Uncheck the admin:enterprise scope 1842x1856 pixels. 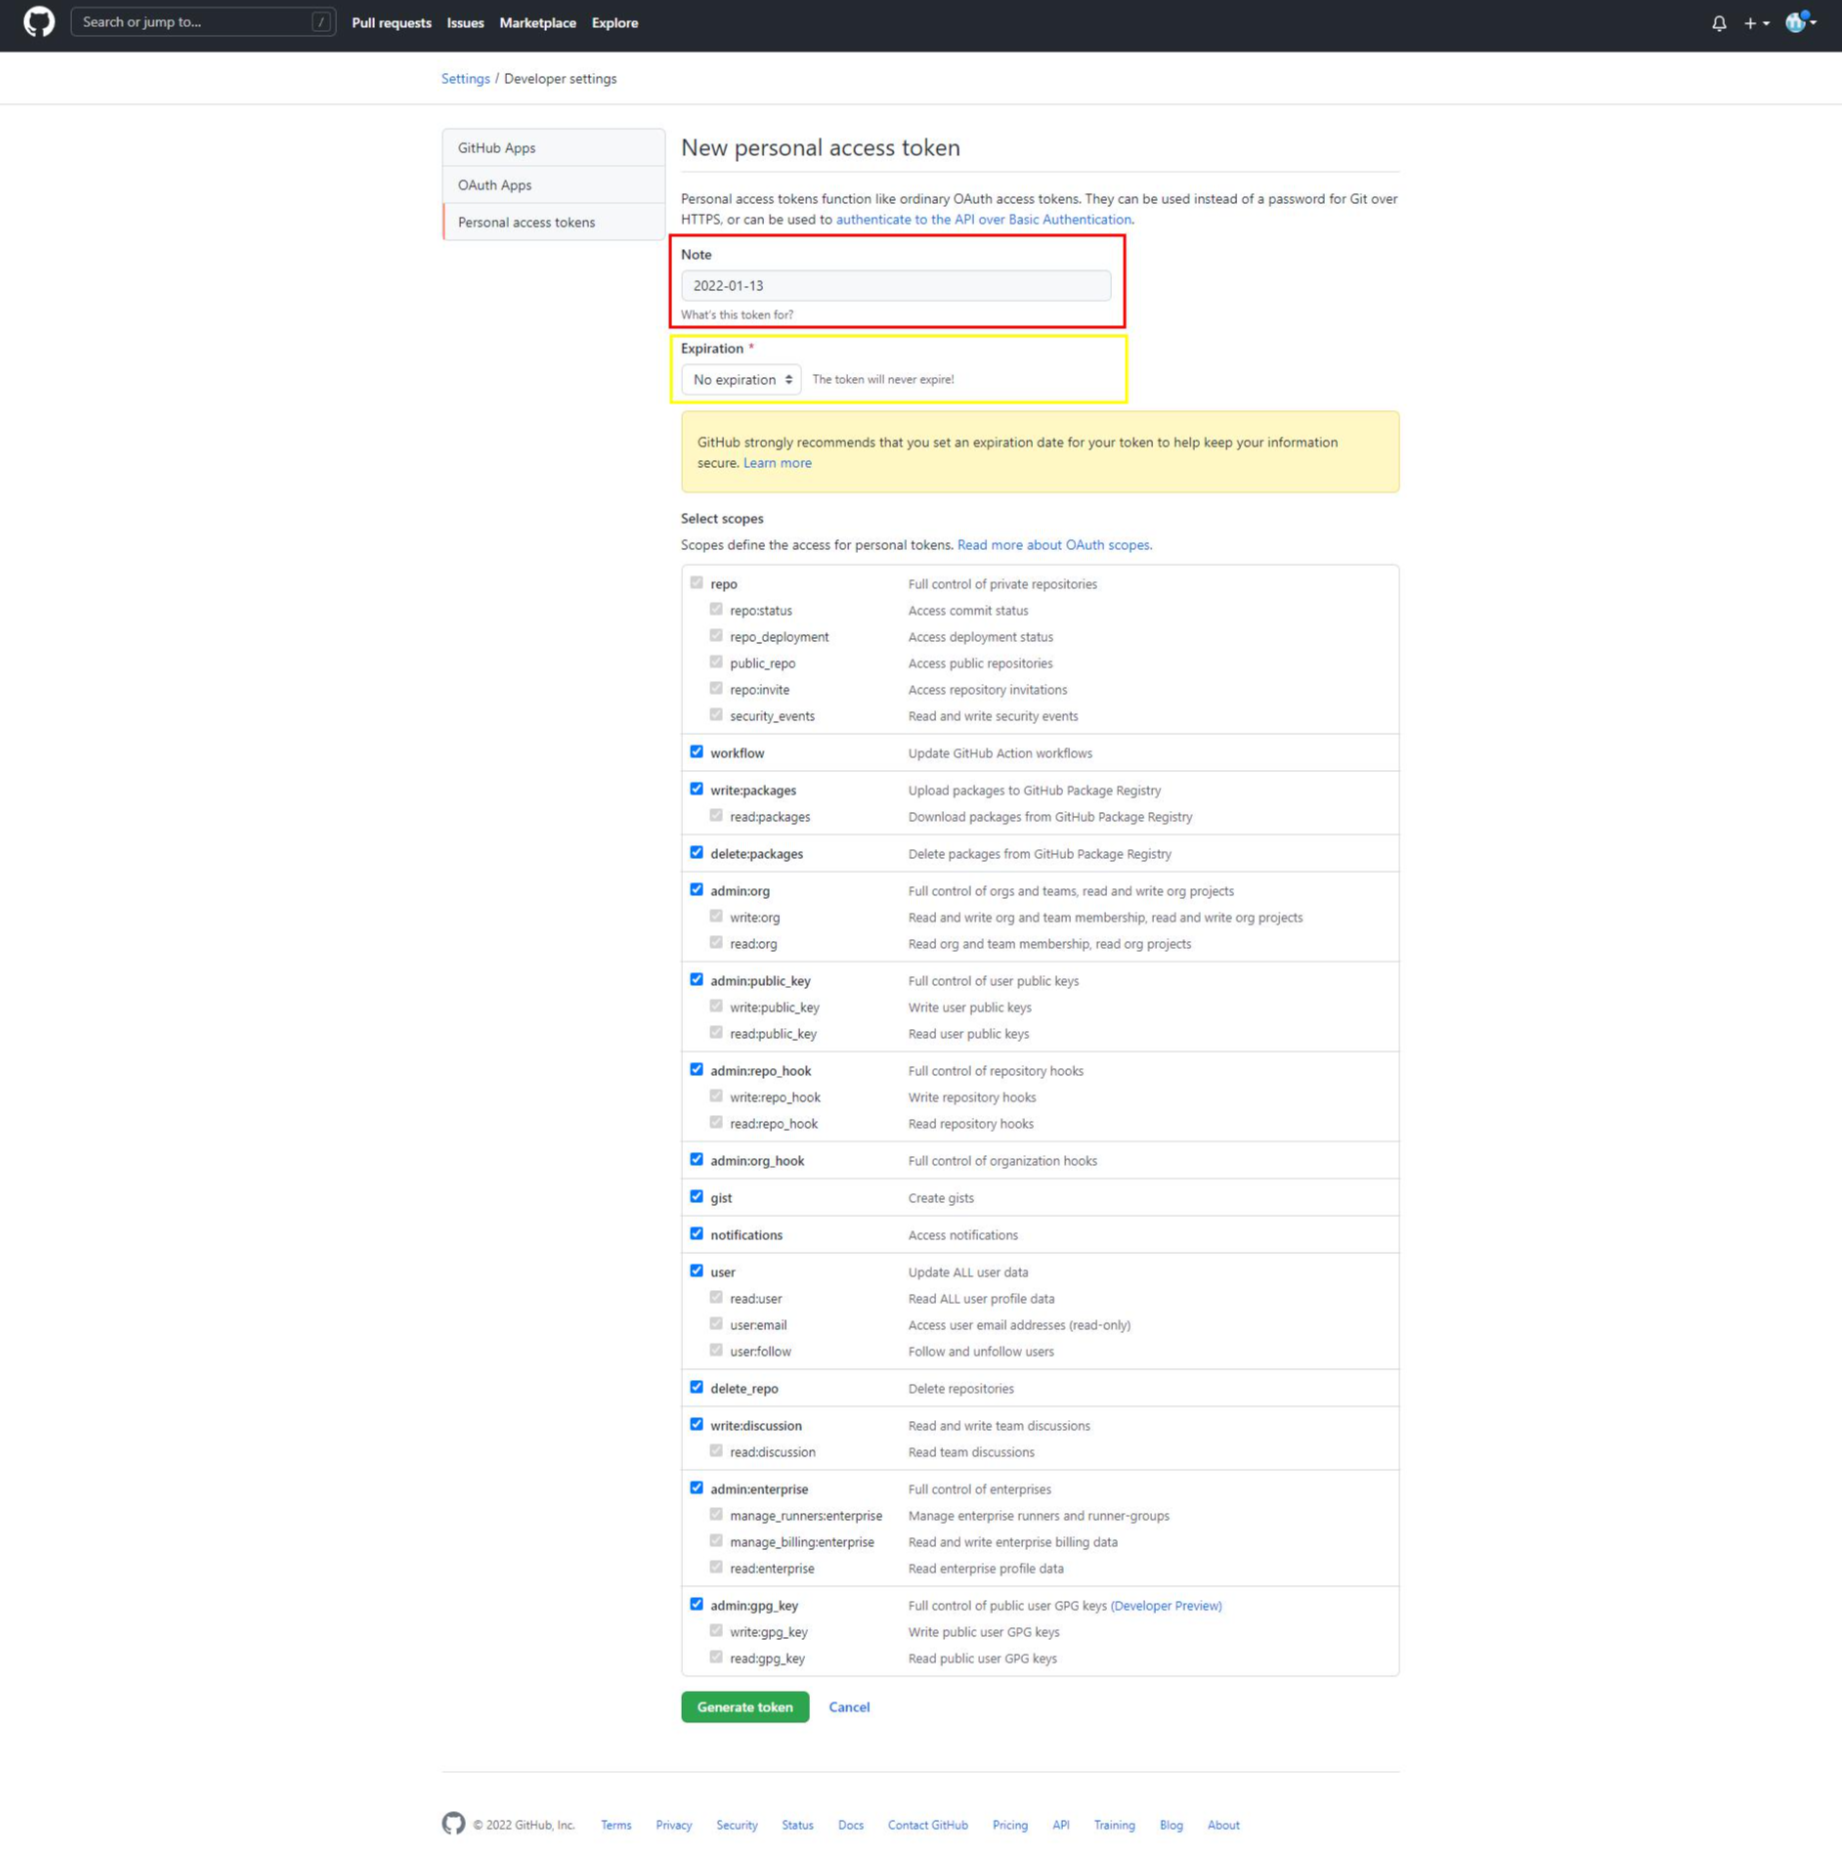[x=696, y=1488]
